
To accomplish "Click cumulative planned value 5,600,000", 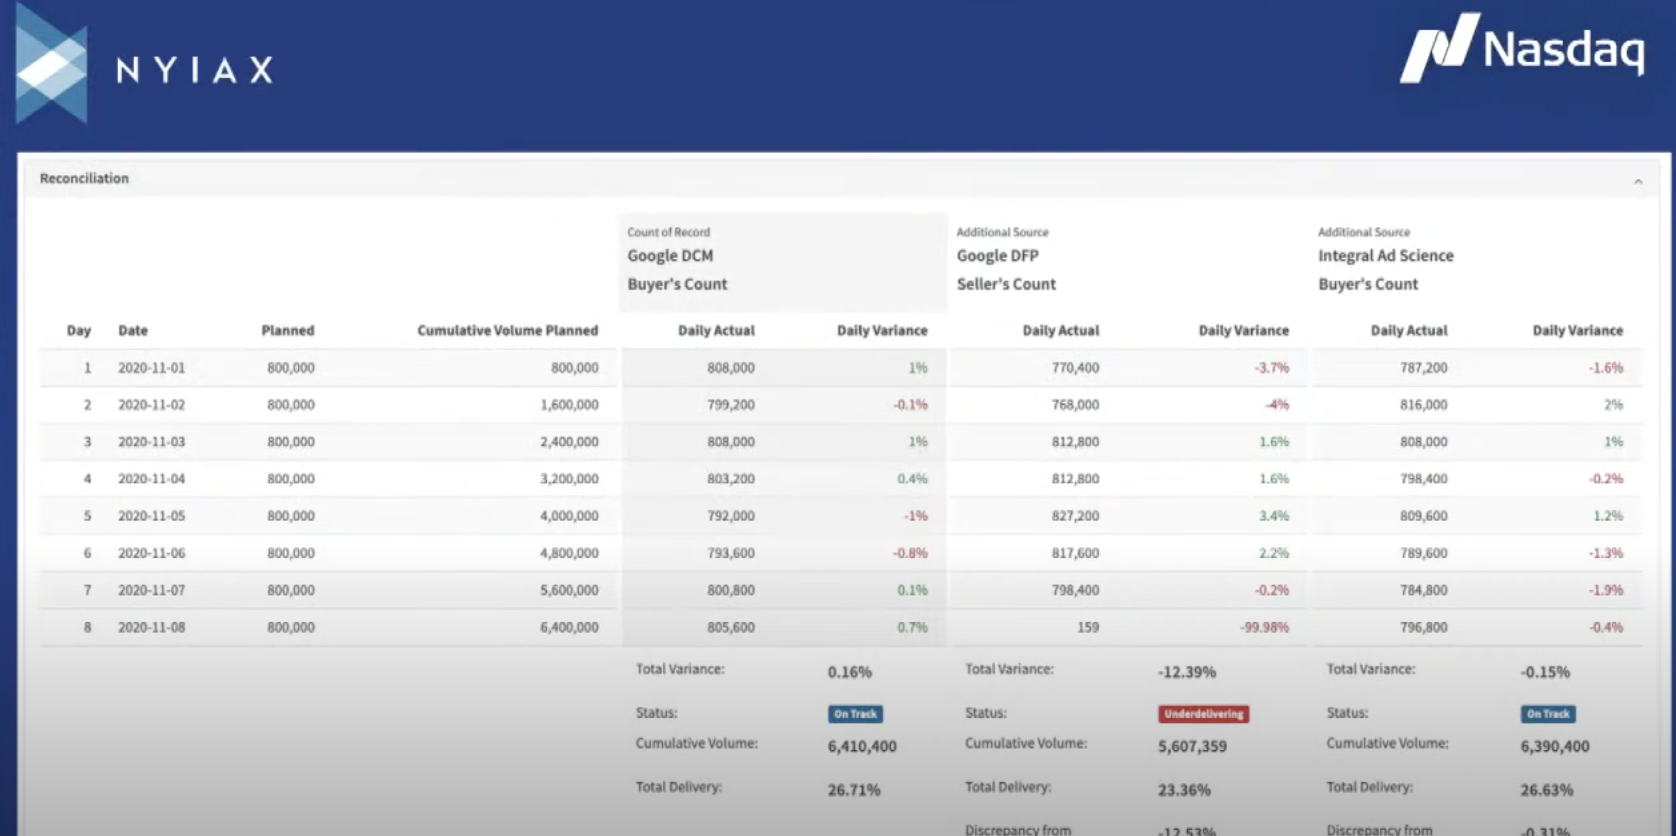I will [569, 590].
